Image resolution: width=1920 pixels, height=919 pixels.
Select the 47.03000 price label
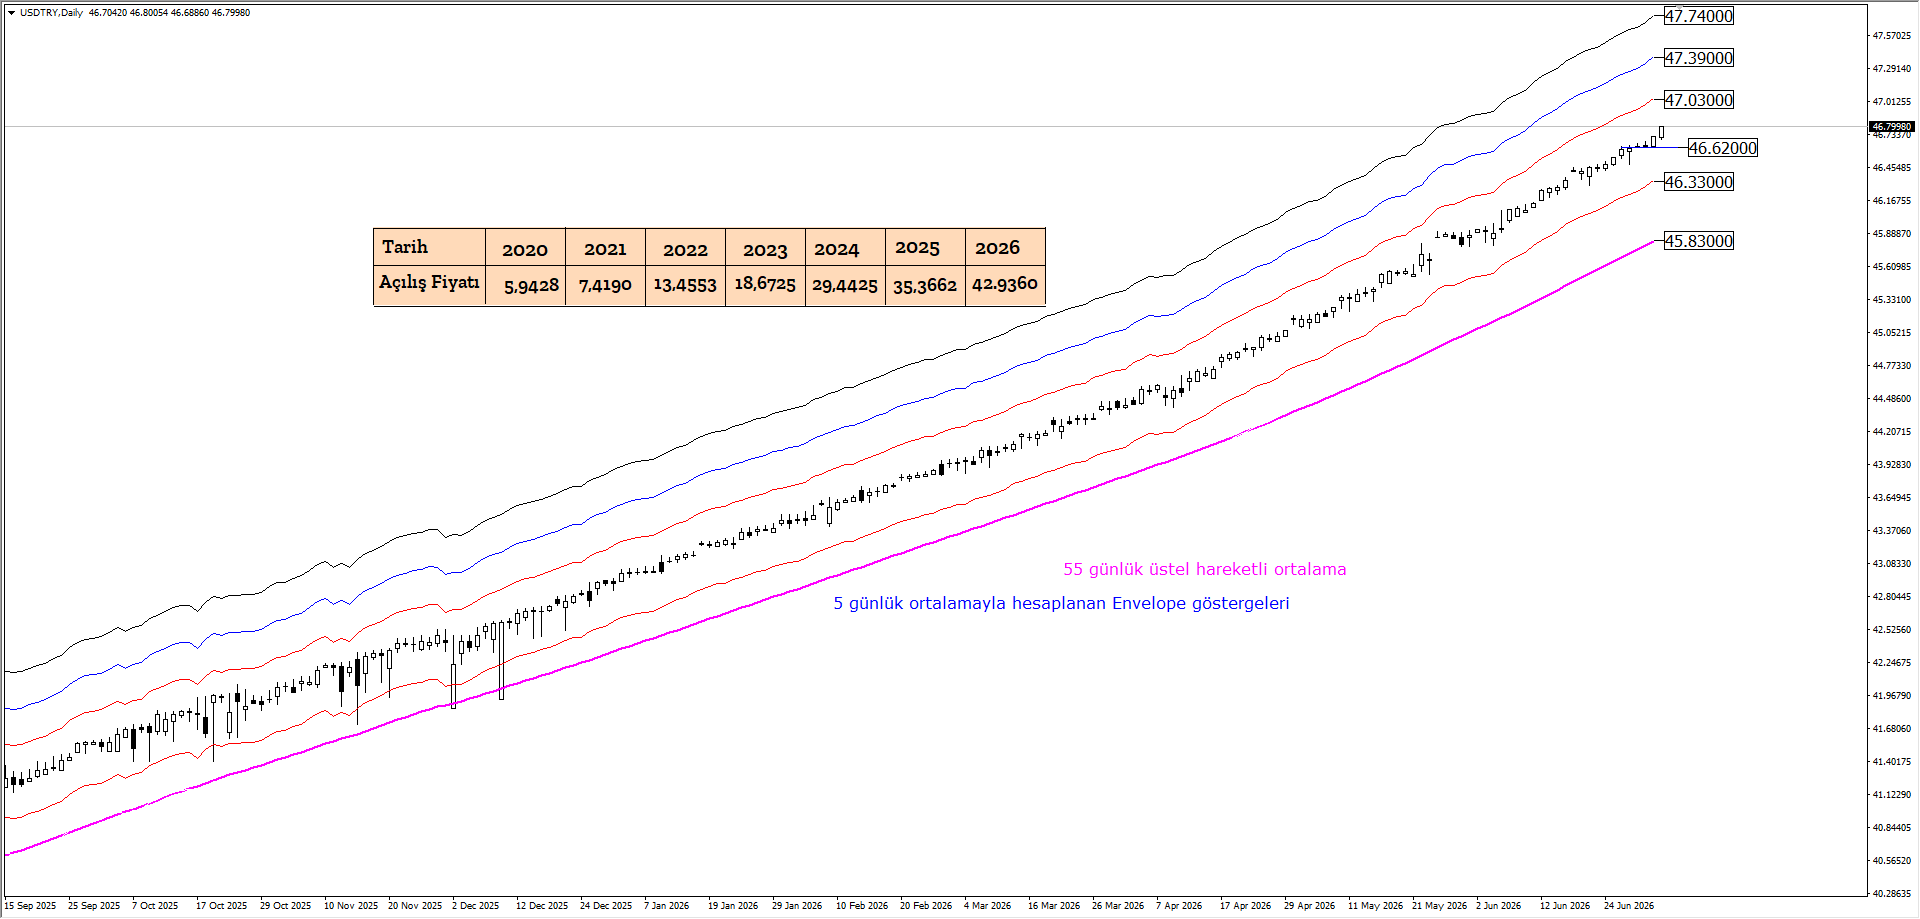tap(1699, 100)
